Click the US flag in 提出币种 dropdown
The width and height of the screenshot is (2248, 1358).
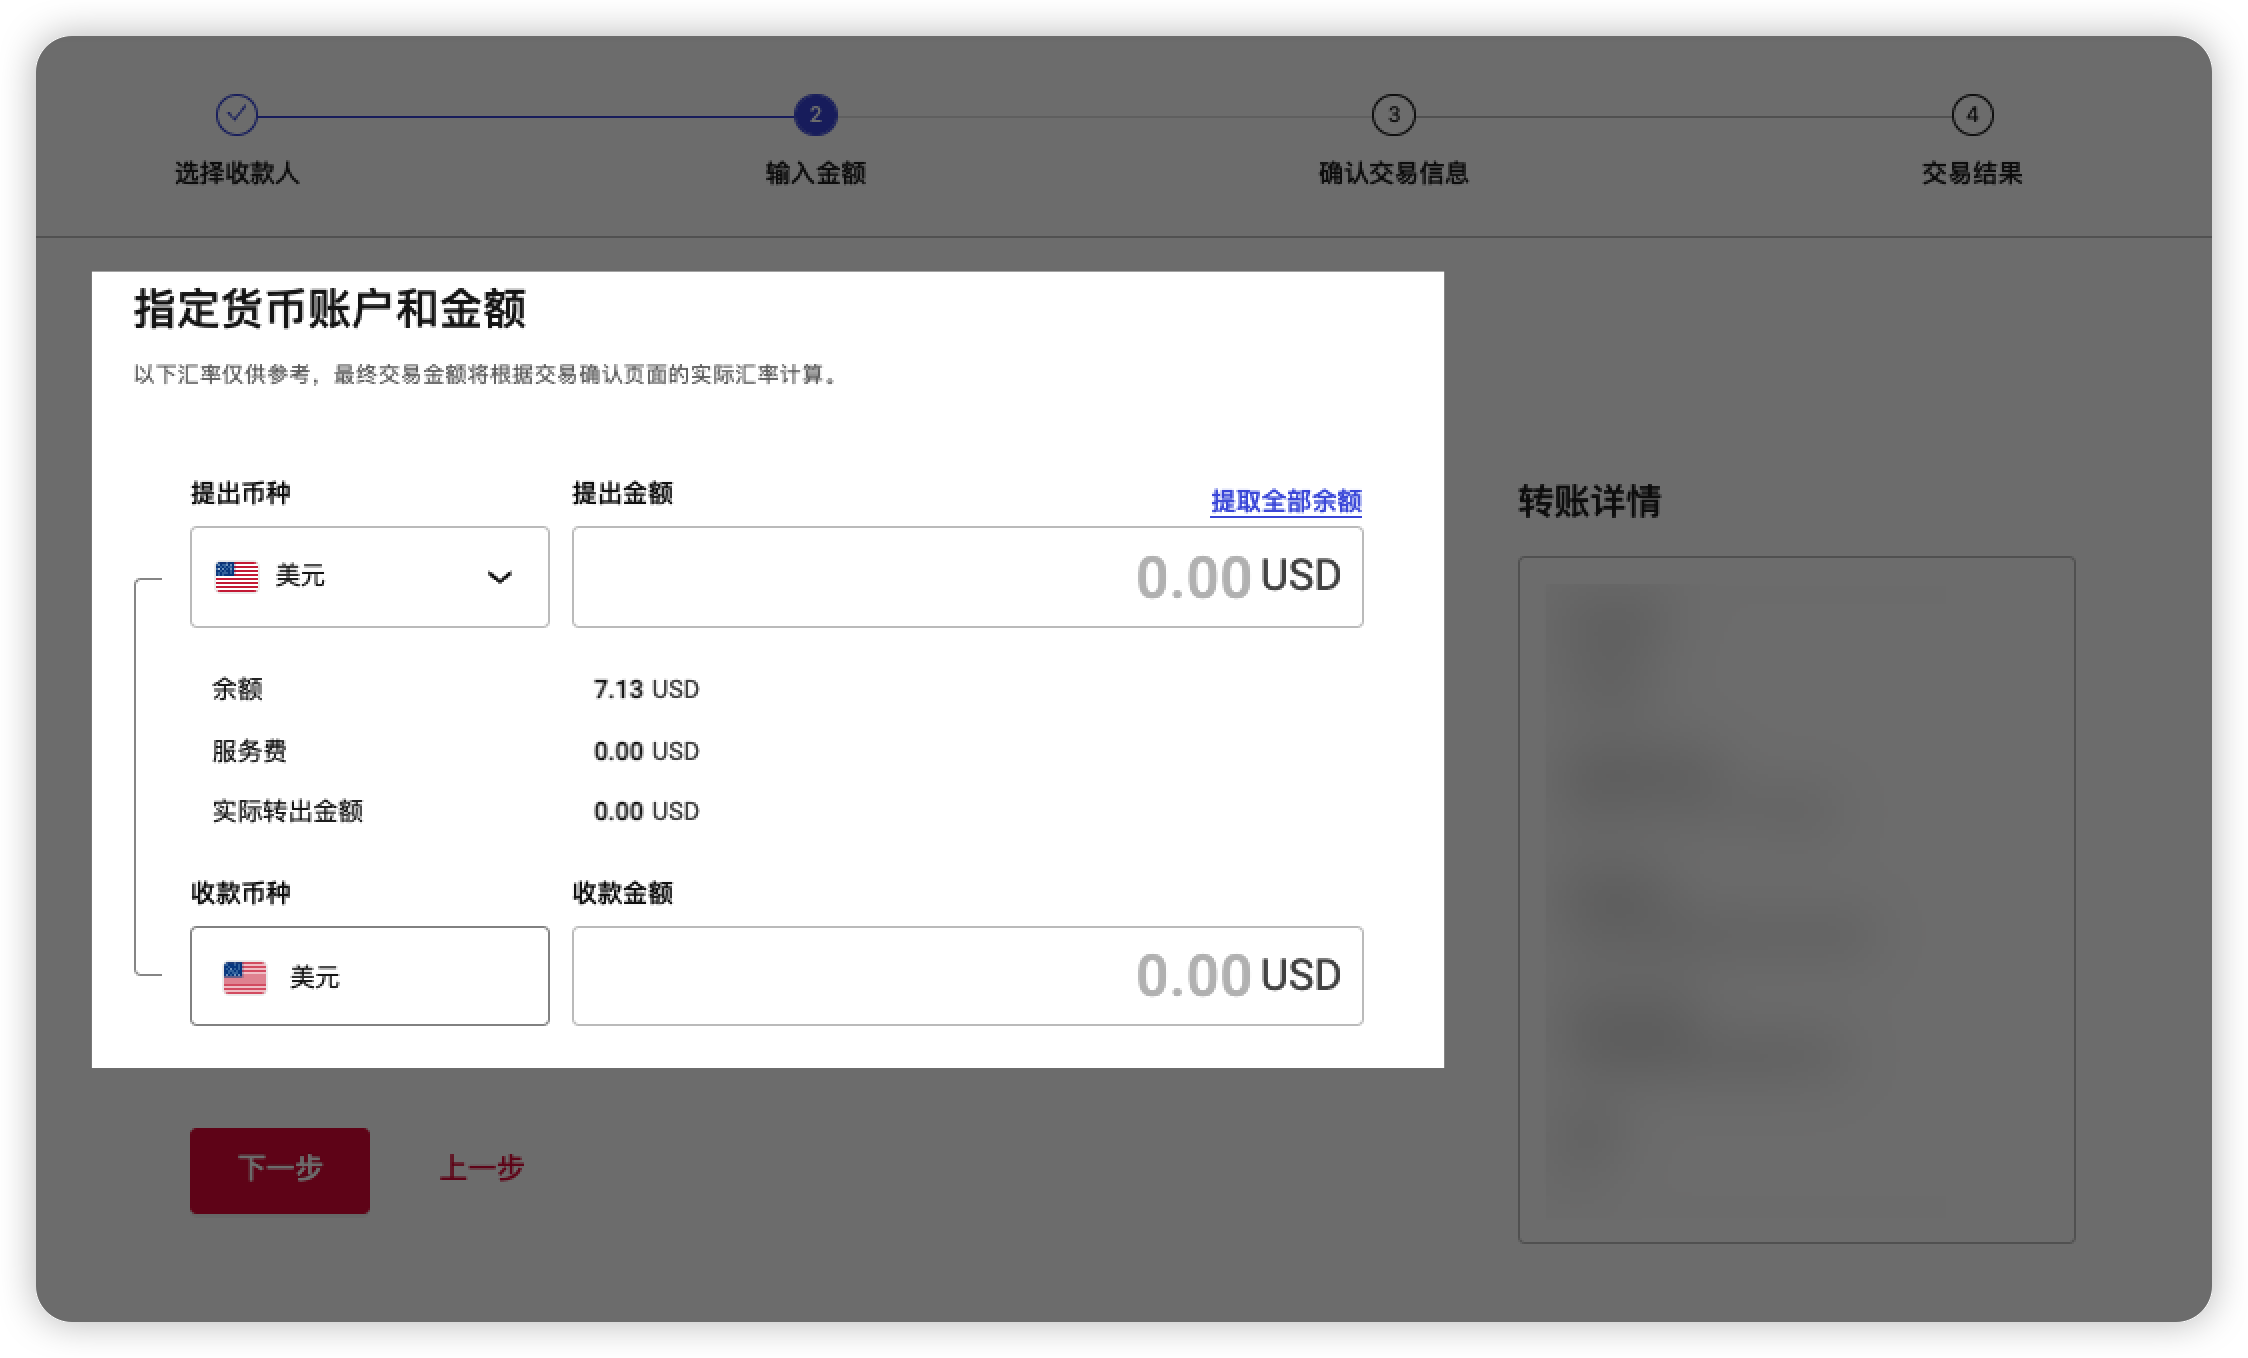[x=237, y=577]
